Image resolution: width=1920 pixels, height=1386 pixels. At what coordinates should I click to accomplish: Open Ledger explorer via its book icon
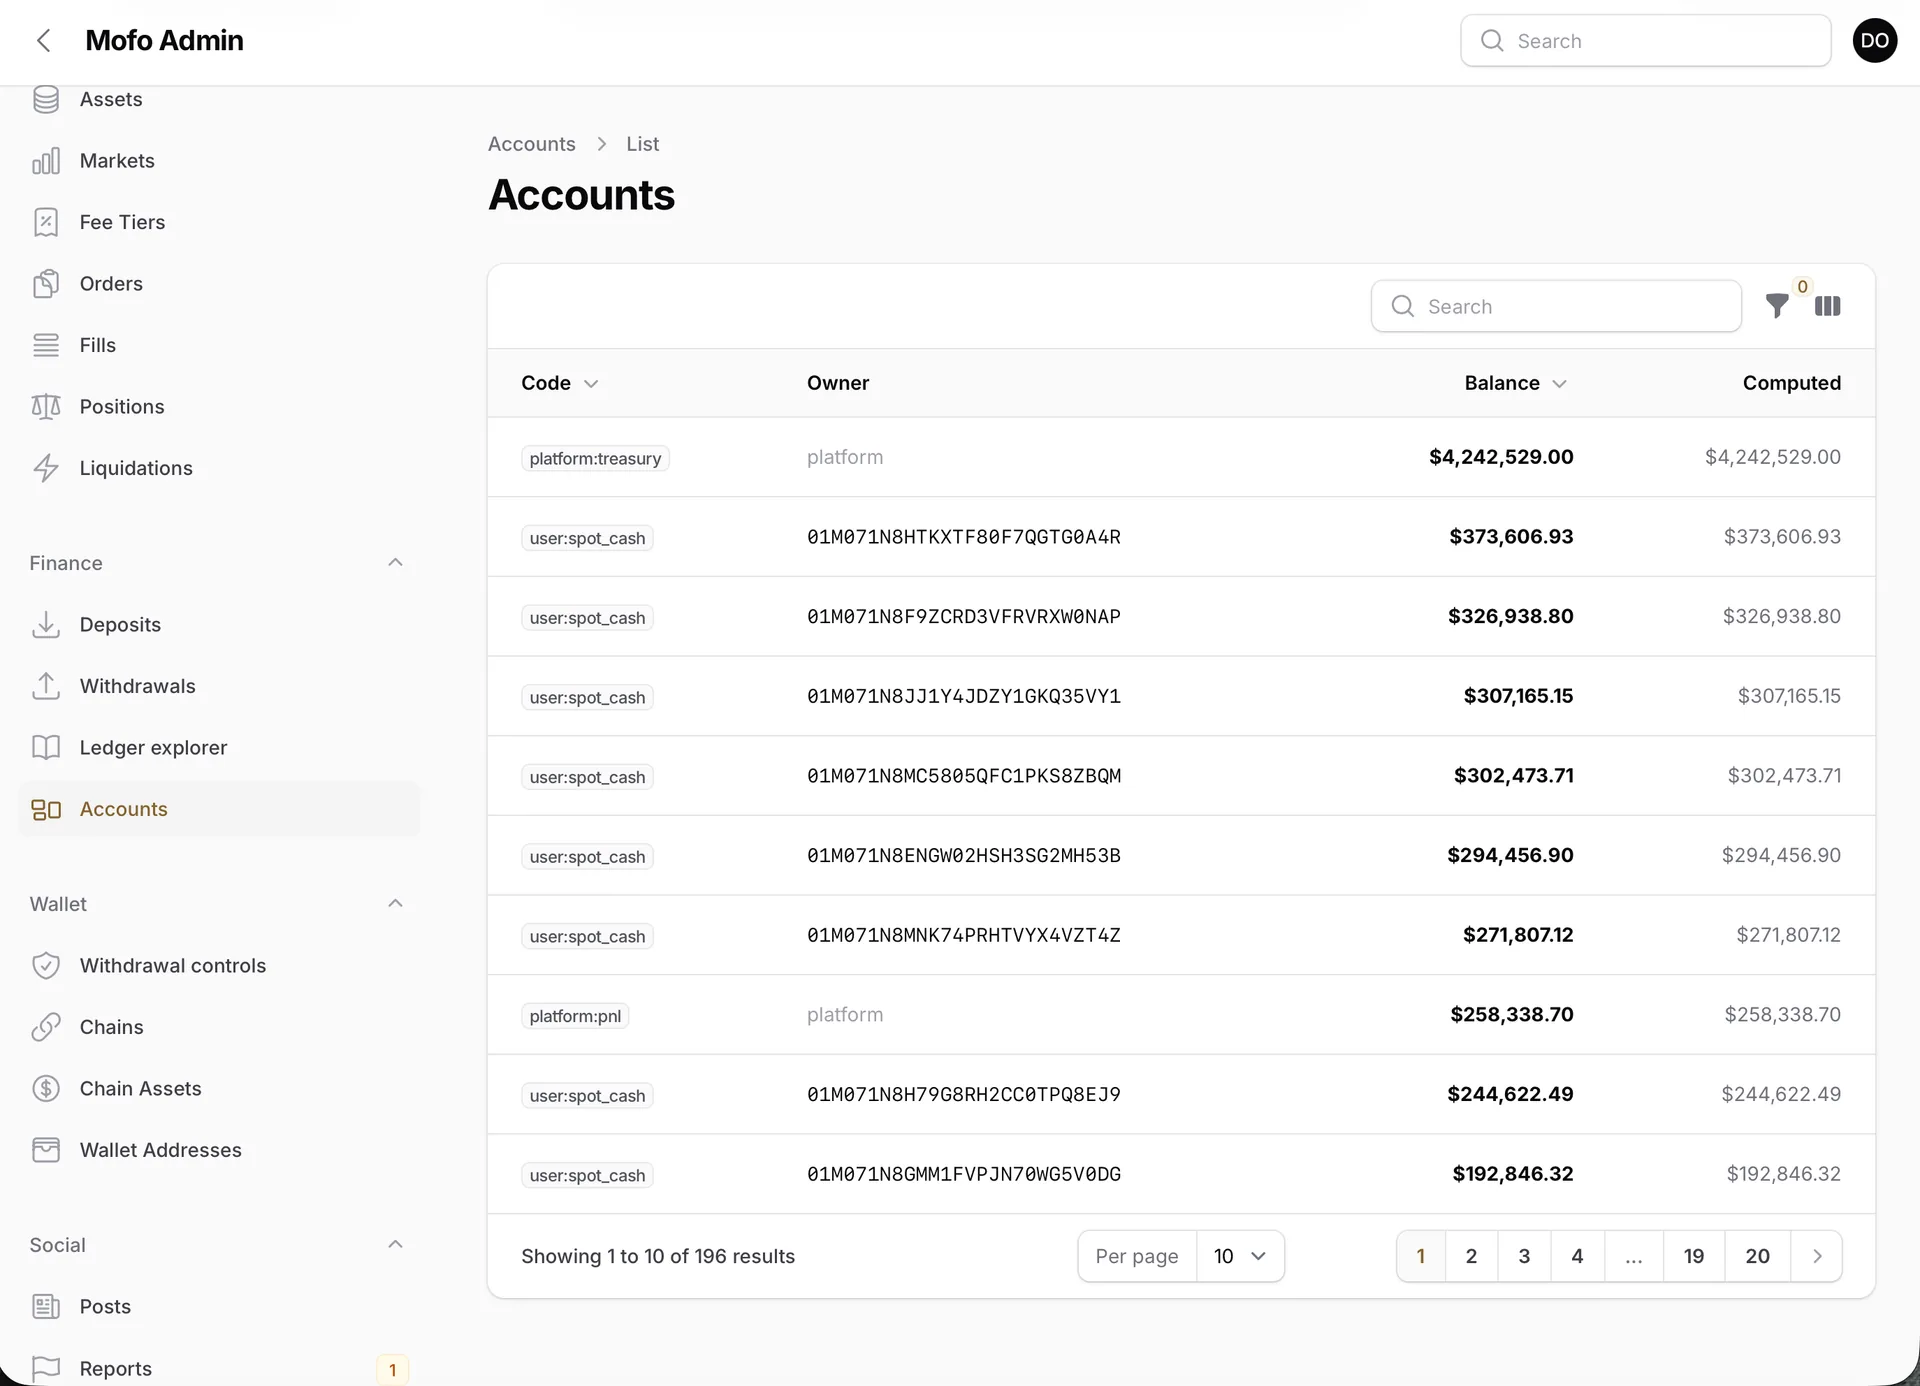46,748
